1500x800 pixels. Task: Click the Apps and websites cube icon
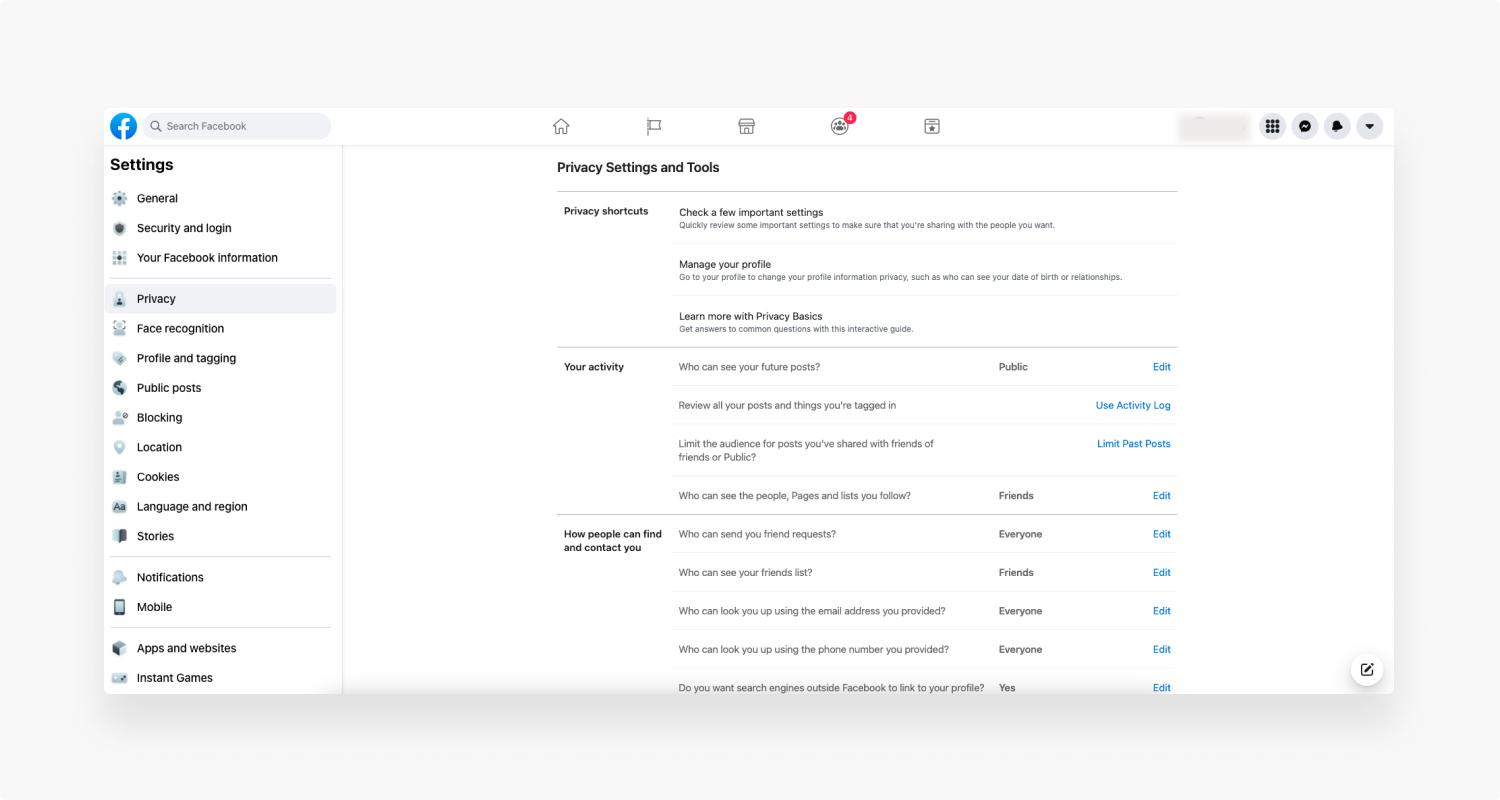tap(120, 648)
